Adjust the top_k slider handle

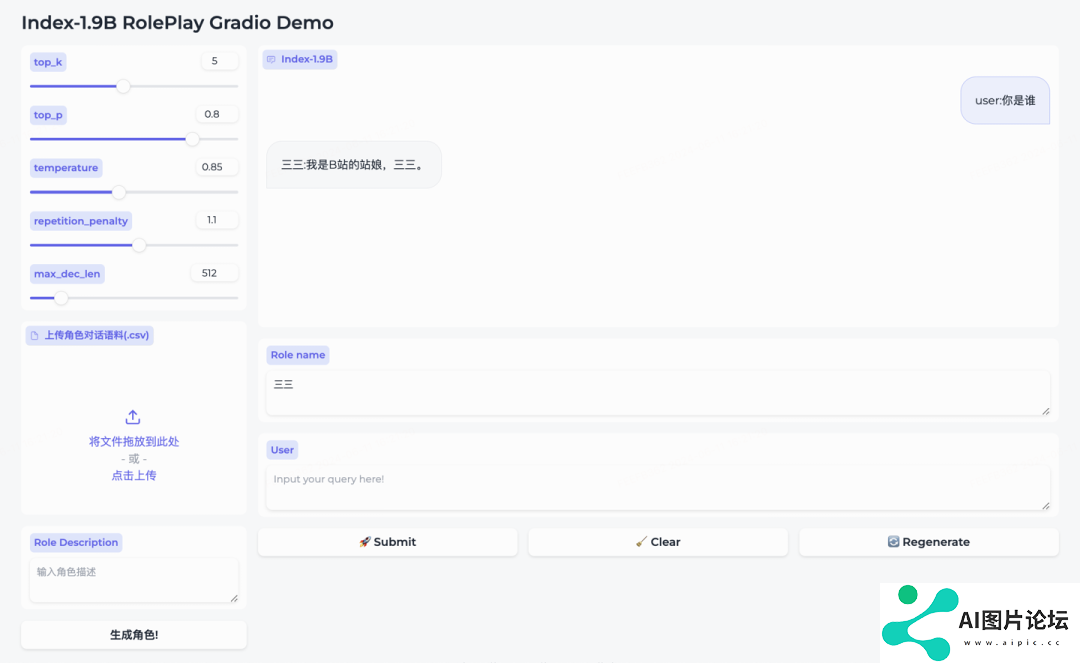[123, 86]
